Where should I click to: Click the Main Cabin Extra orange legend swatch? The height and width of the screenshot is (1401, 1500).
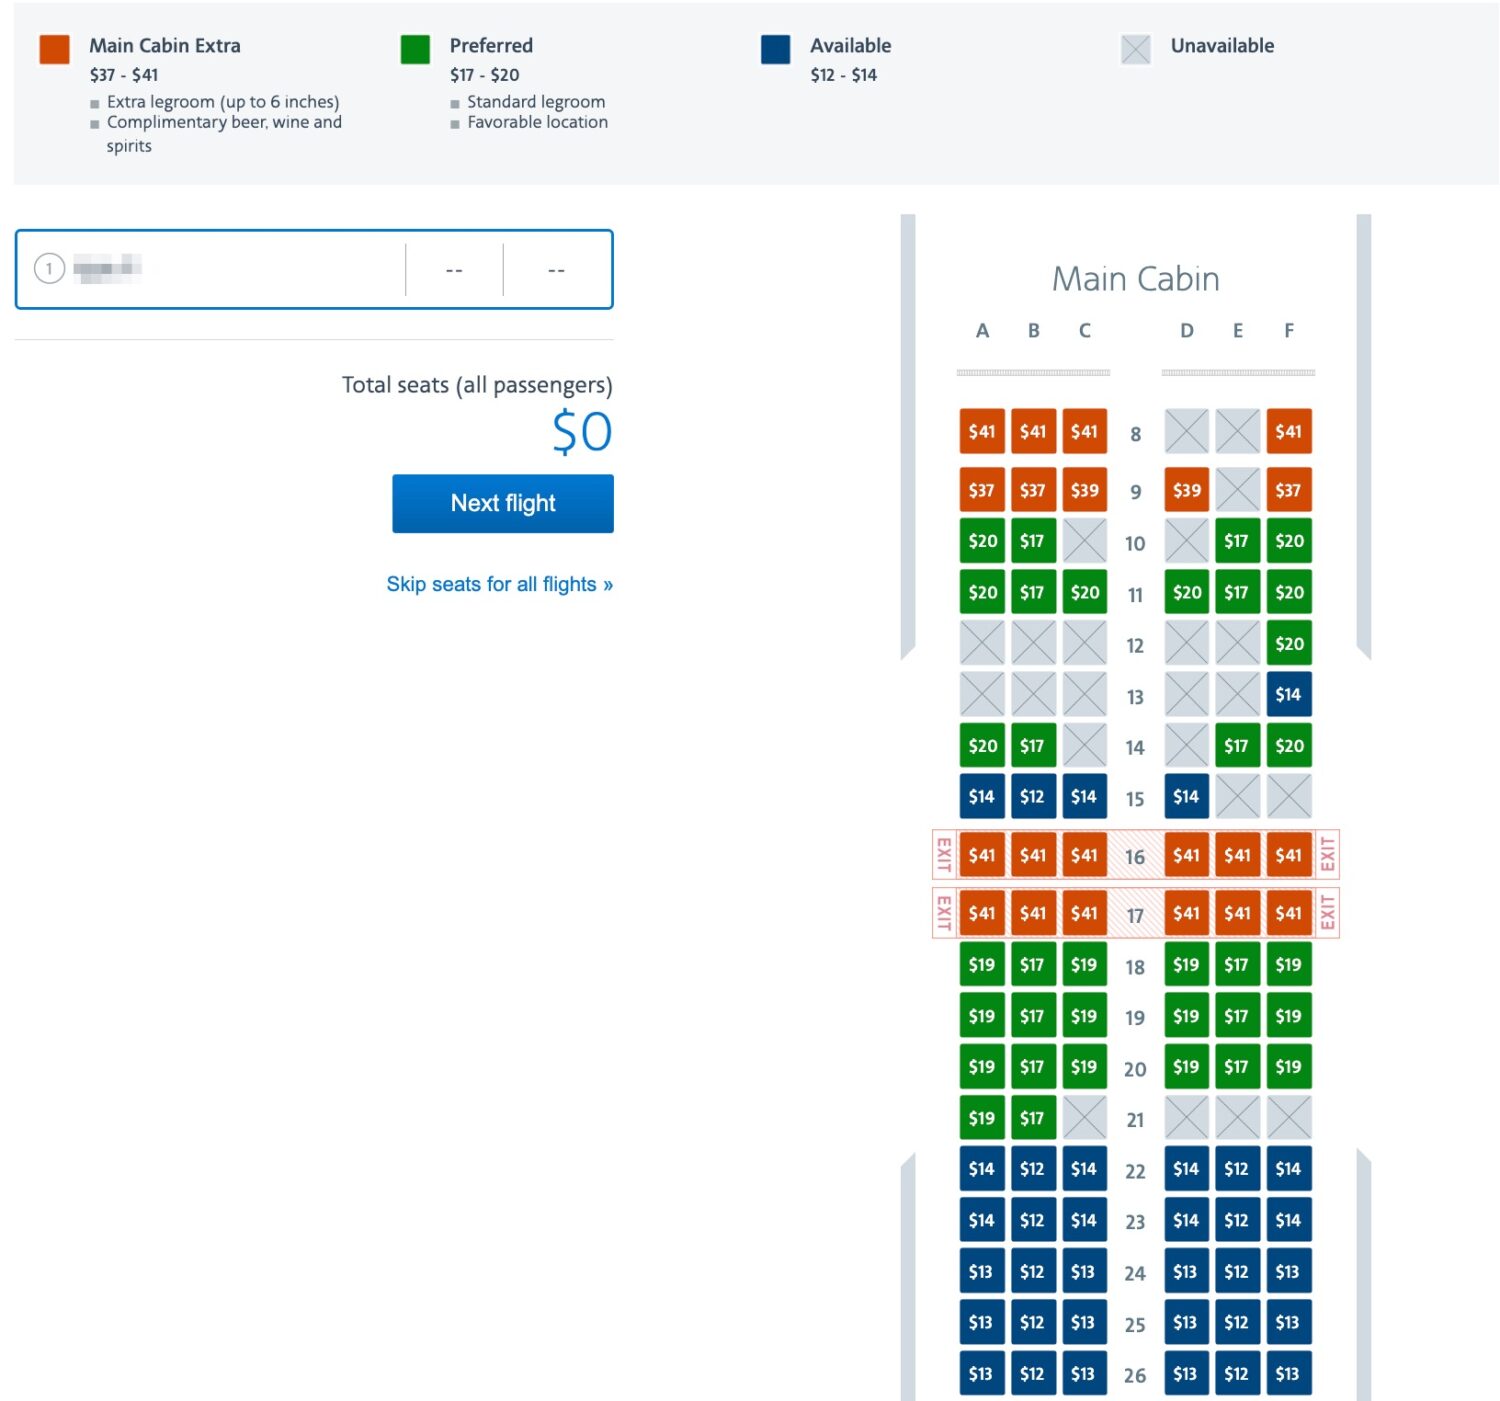pos(54,46)
